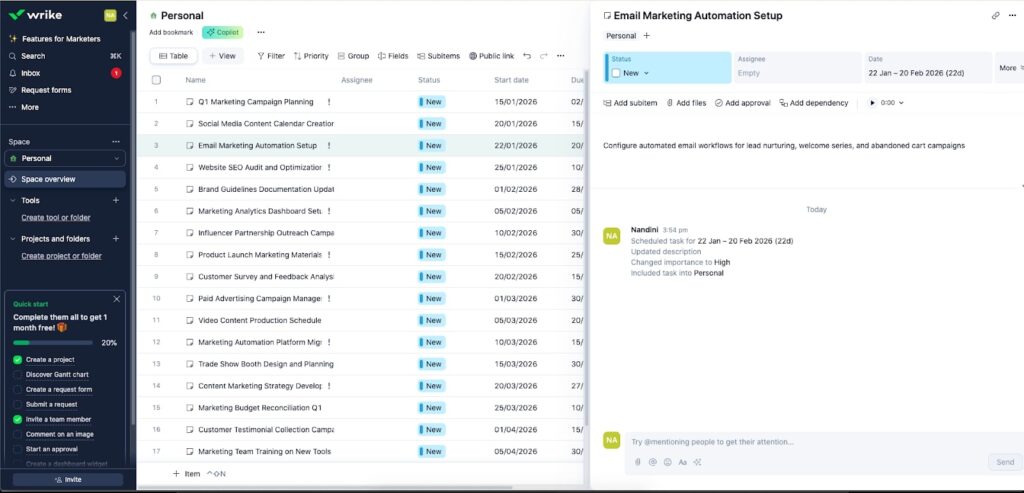Open the Personal space dropdown
This screenshot has height=493, width=1024.
point(65,158)
